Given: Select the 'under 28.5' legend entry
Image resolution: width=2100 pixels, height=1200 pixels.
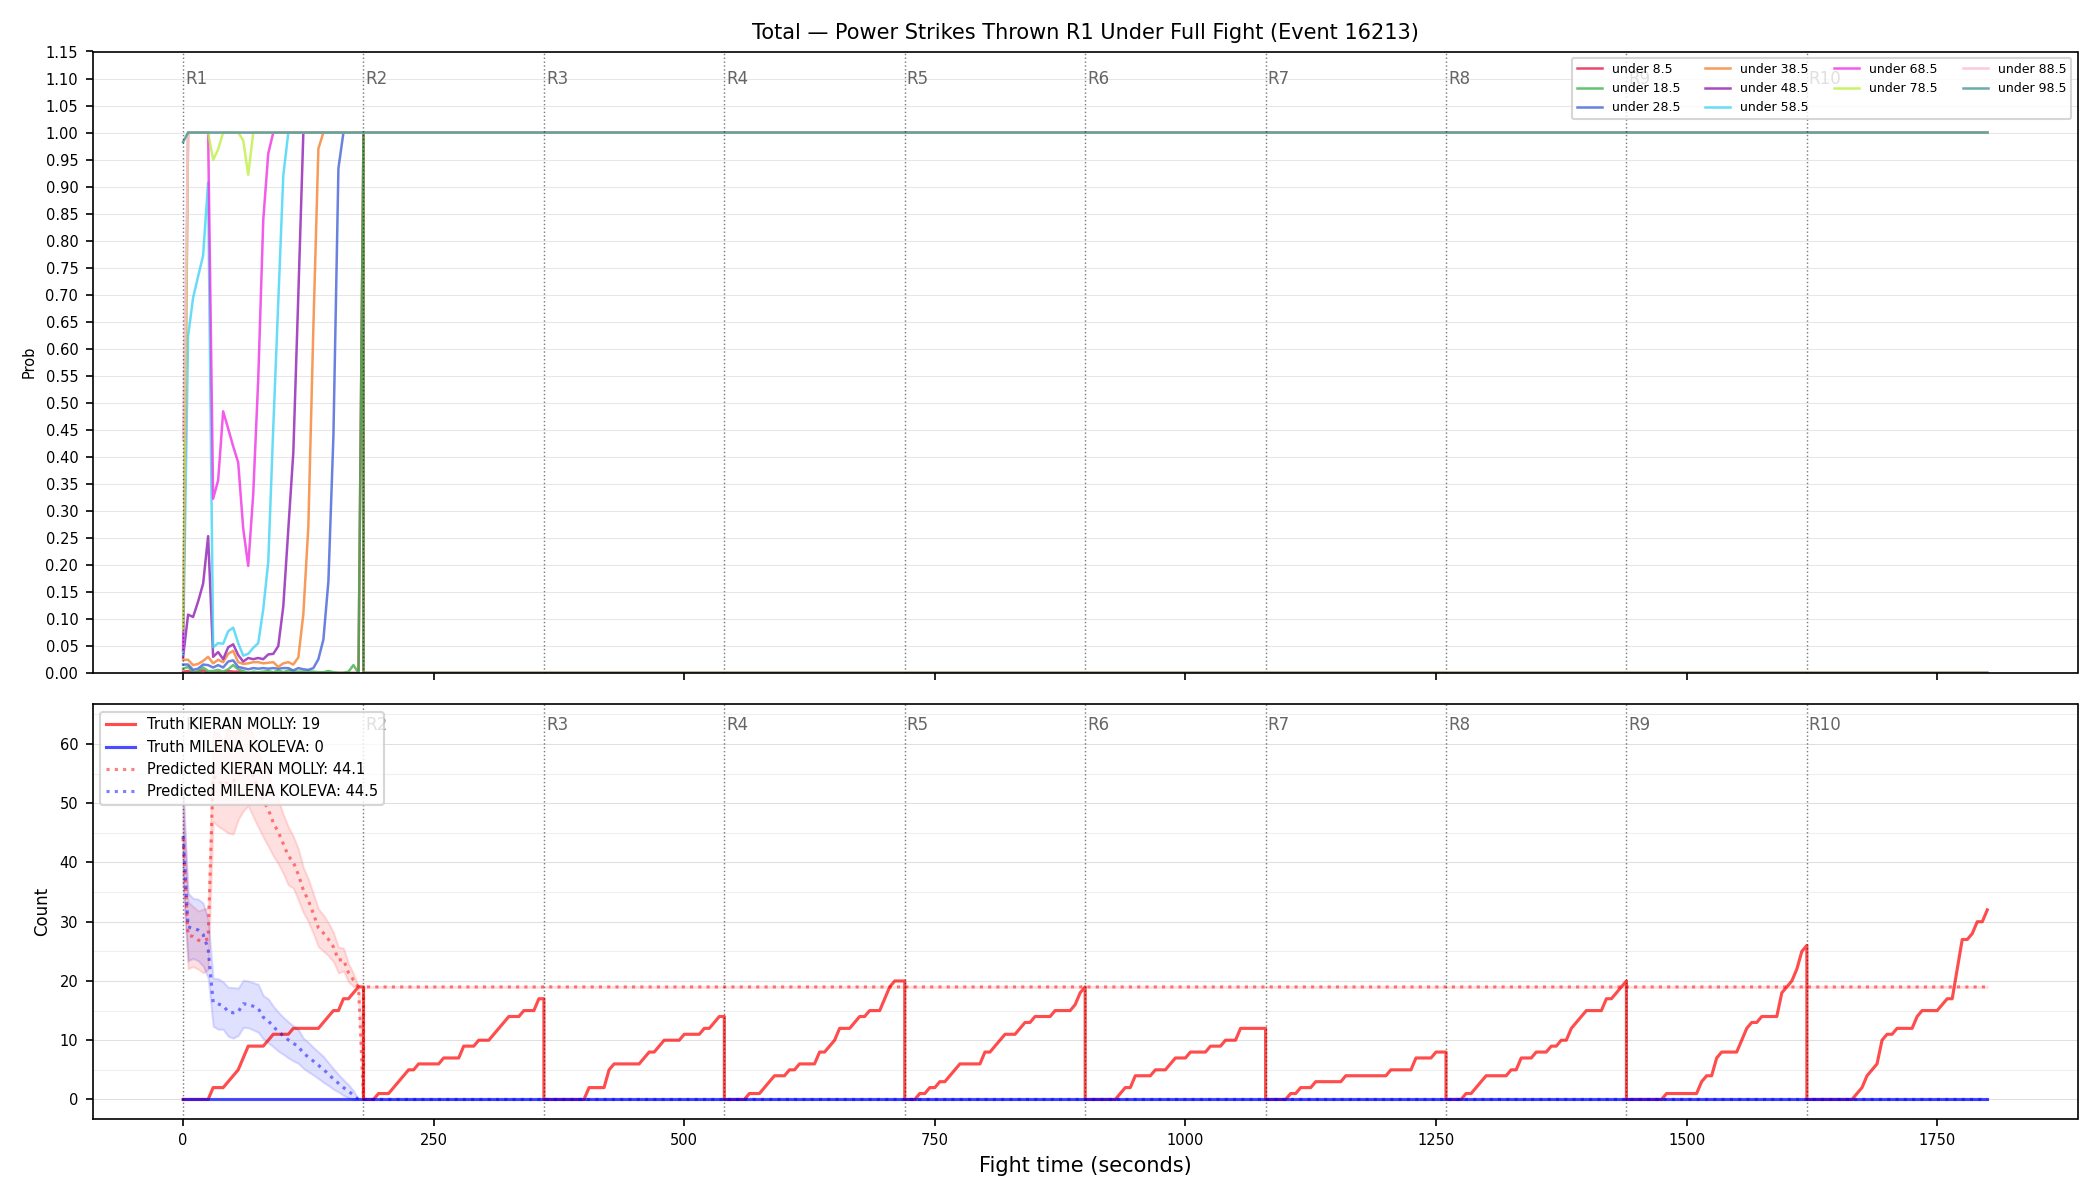Looking at the screenshot, I should [1628, 107].
